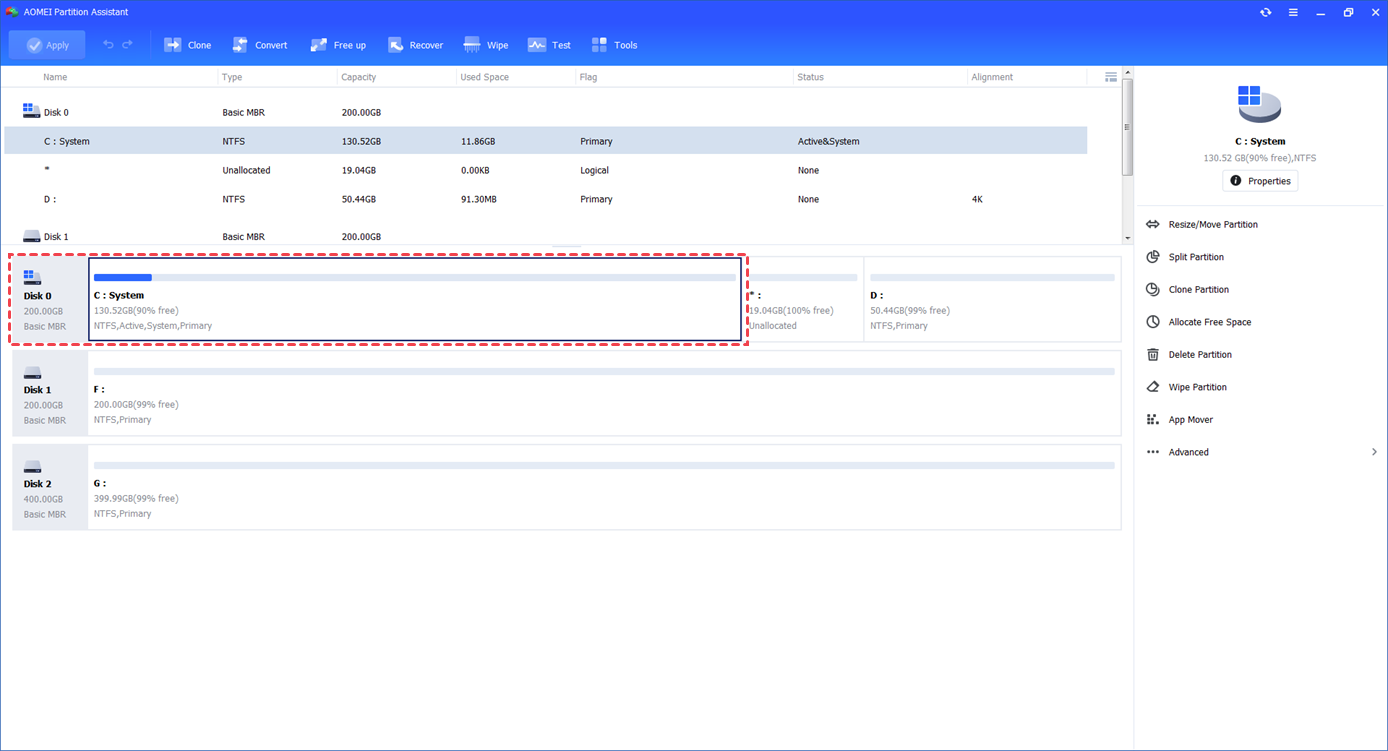
Task: Redo the pending operation
Action: 127,45
